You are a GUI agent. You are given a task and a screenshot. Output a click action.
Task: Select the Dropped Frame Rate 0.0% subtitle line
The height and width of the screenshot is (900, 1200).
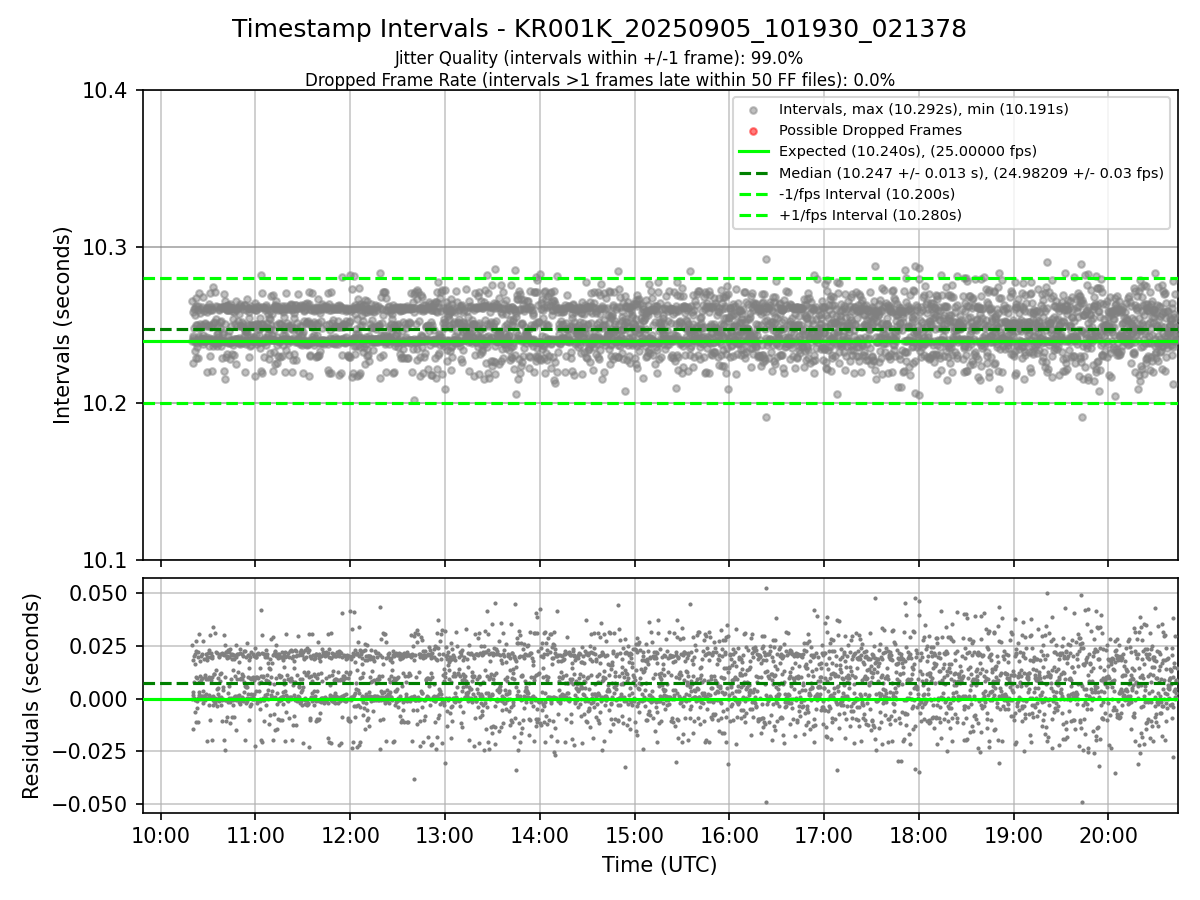coord(599,80)
